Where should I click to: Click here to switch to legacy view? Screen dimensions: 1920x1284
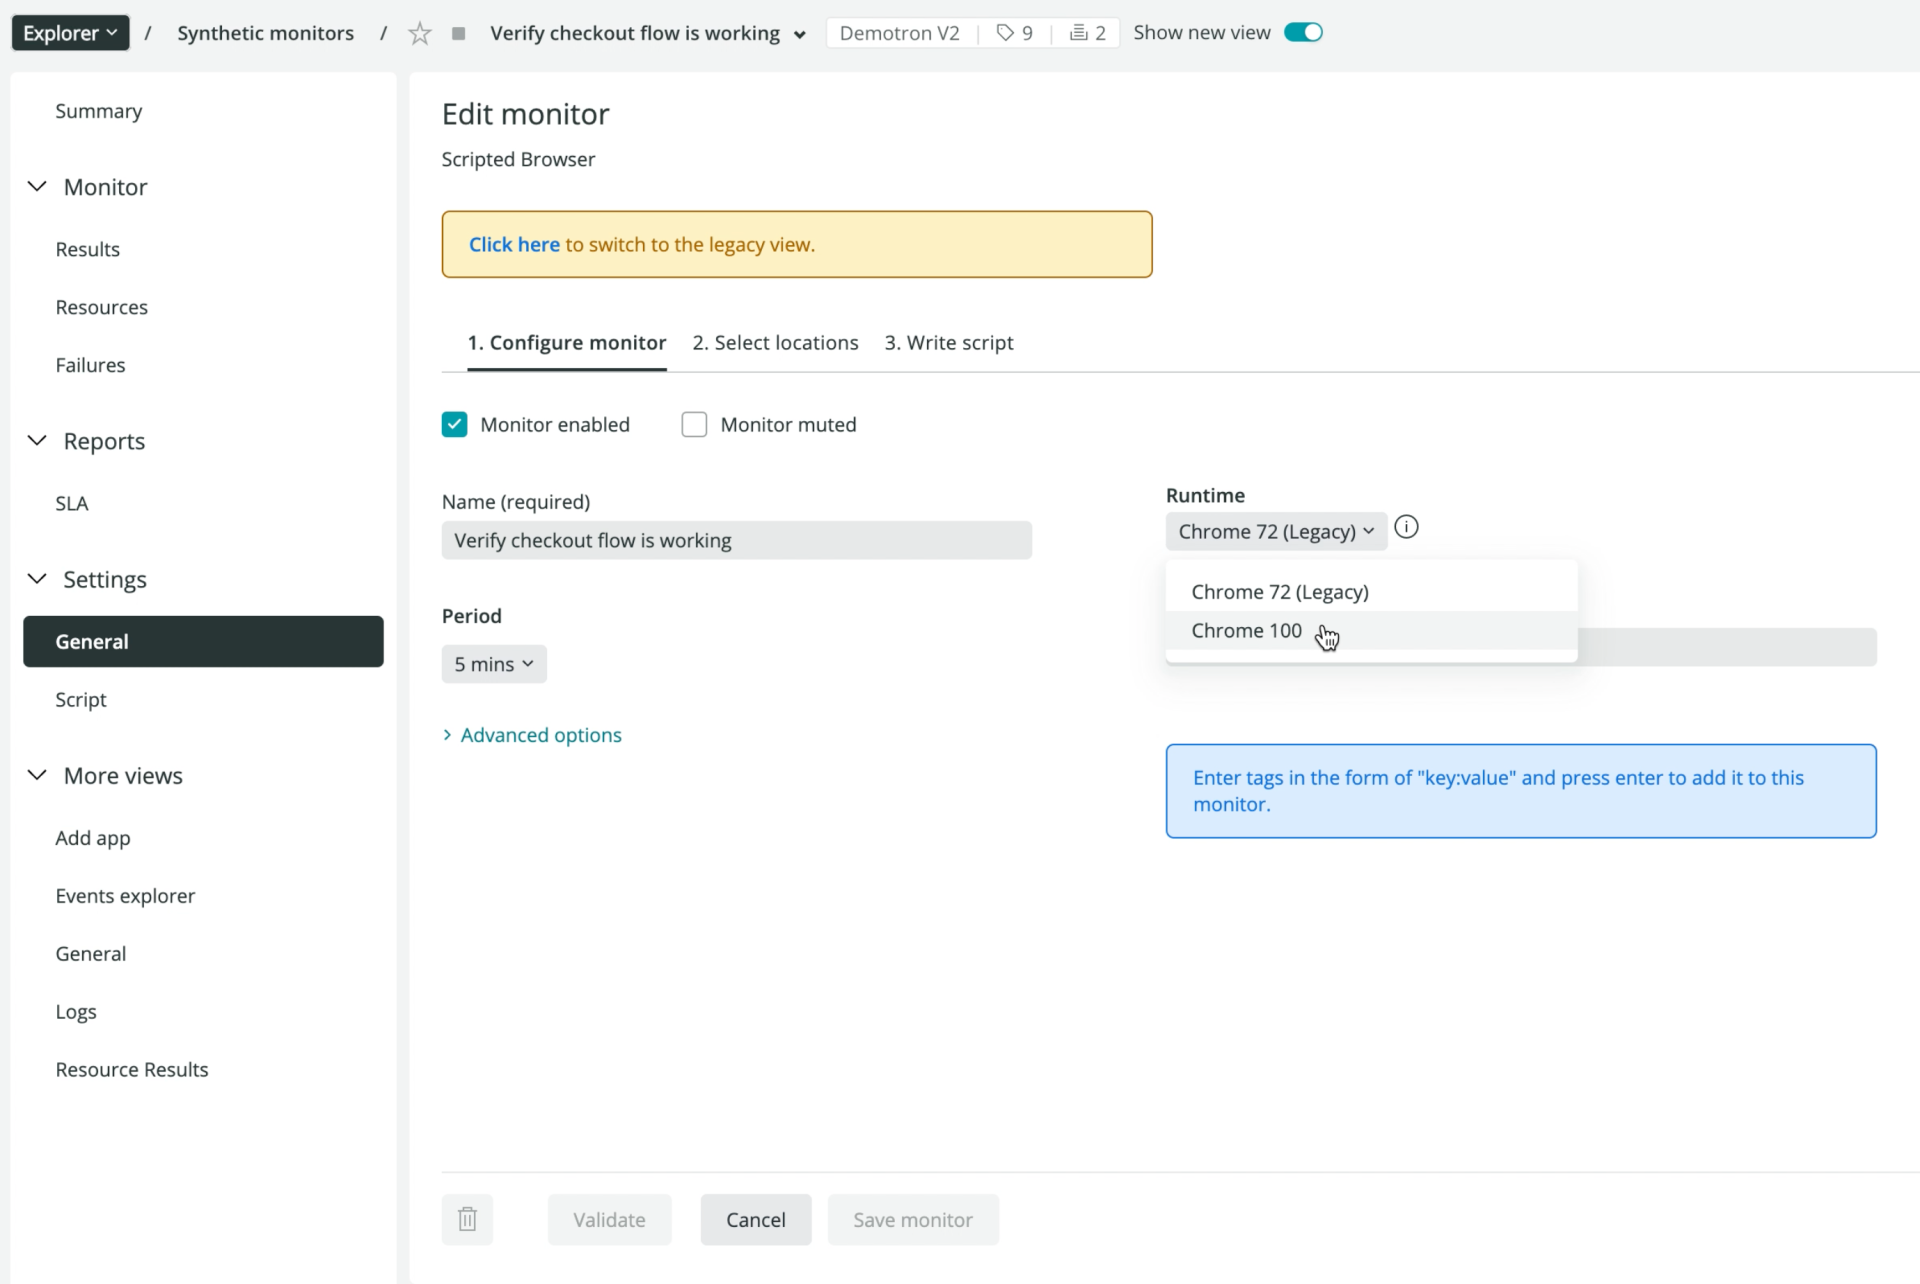513,244
